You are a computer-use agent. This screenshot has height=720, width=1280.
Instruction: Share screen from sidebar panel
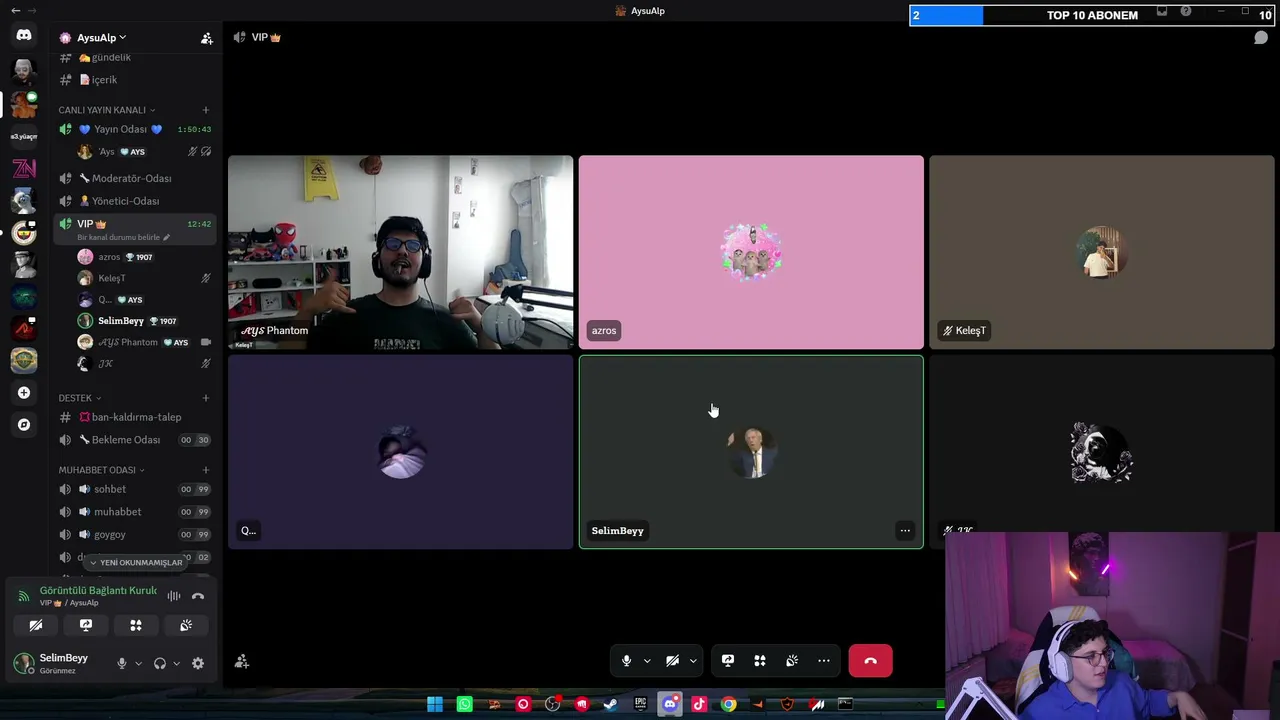tap(86, 626)
